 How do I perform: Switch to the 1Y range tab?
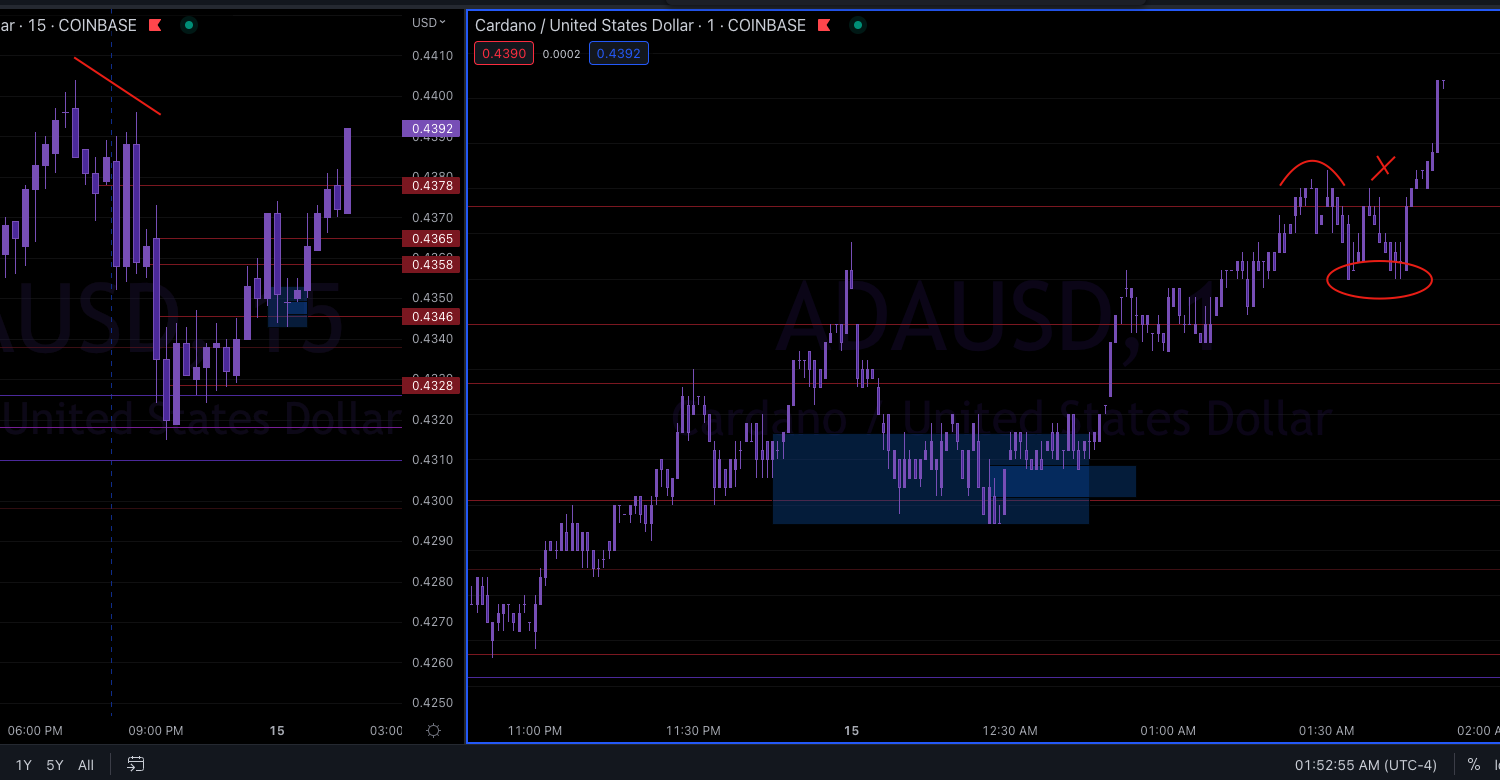[23, 764]
